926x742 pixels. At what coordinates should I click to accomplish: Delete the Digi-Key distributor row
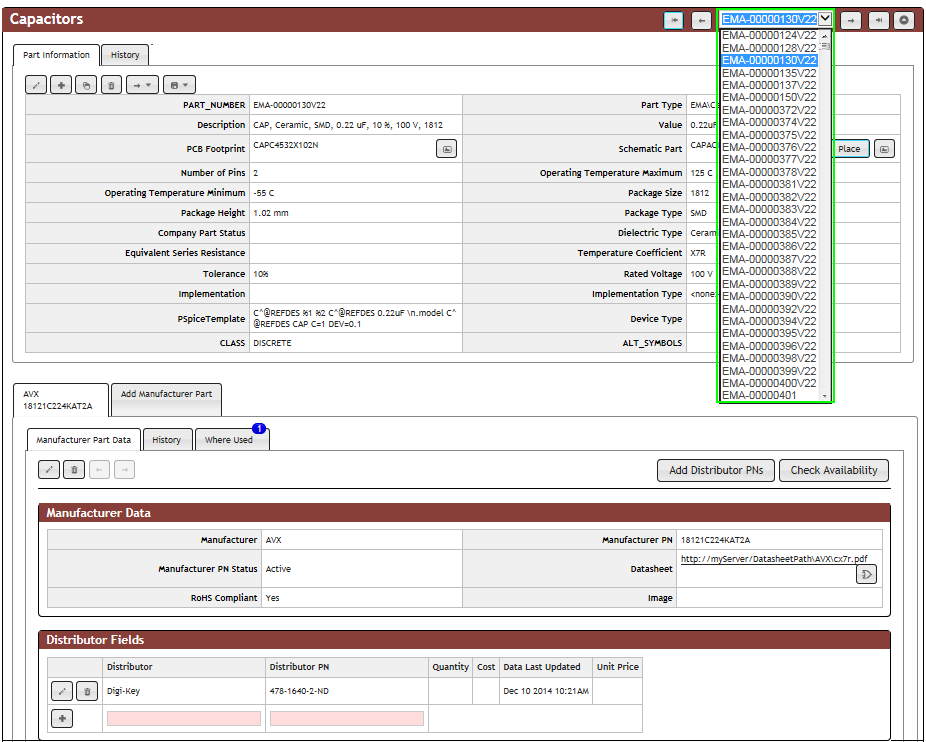pyautogui.click(x=87, y=690)
